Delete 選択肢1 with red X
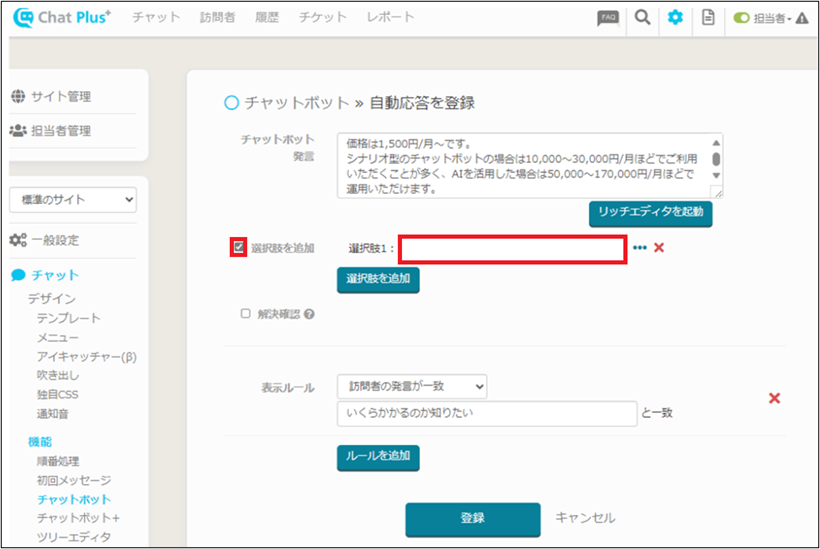Screen dimensions: 820x549 coord(659,247)
